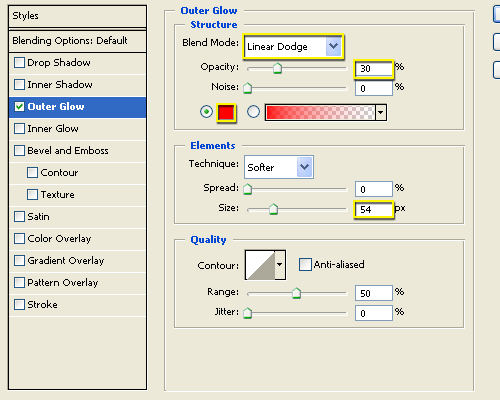Click the Spread value field
Screen dimensions: 500x400
[374, 189]
